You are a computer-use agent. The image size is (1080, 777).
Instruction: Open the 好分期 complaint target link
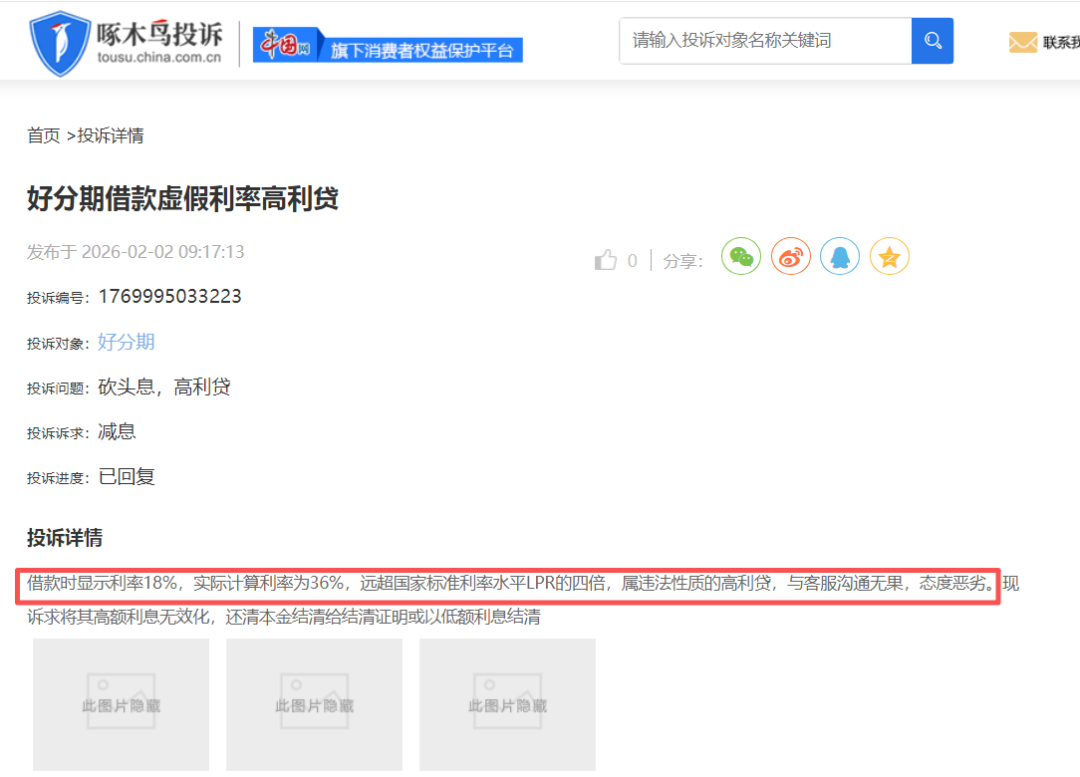click(126, 342)
